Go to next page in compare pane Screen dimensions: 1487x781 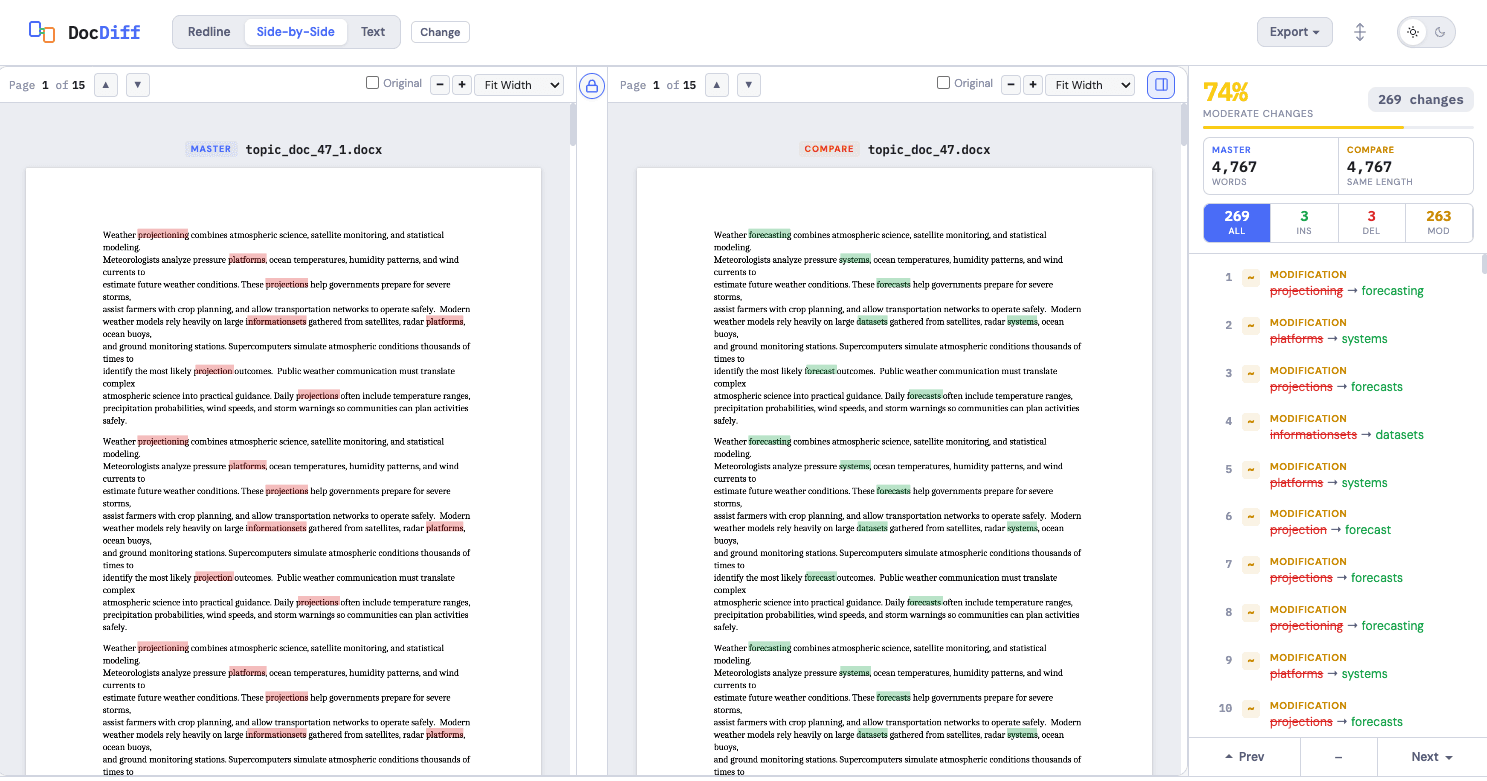pos(748,85)
